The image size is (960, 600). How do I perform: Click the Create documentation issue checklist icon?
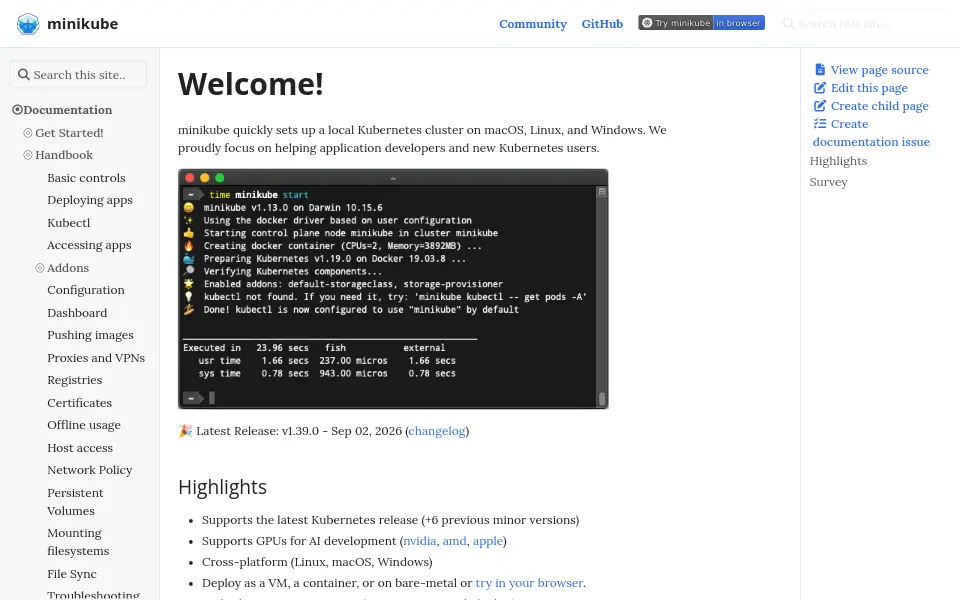tap(820, 124)
